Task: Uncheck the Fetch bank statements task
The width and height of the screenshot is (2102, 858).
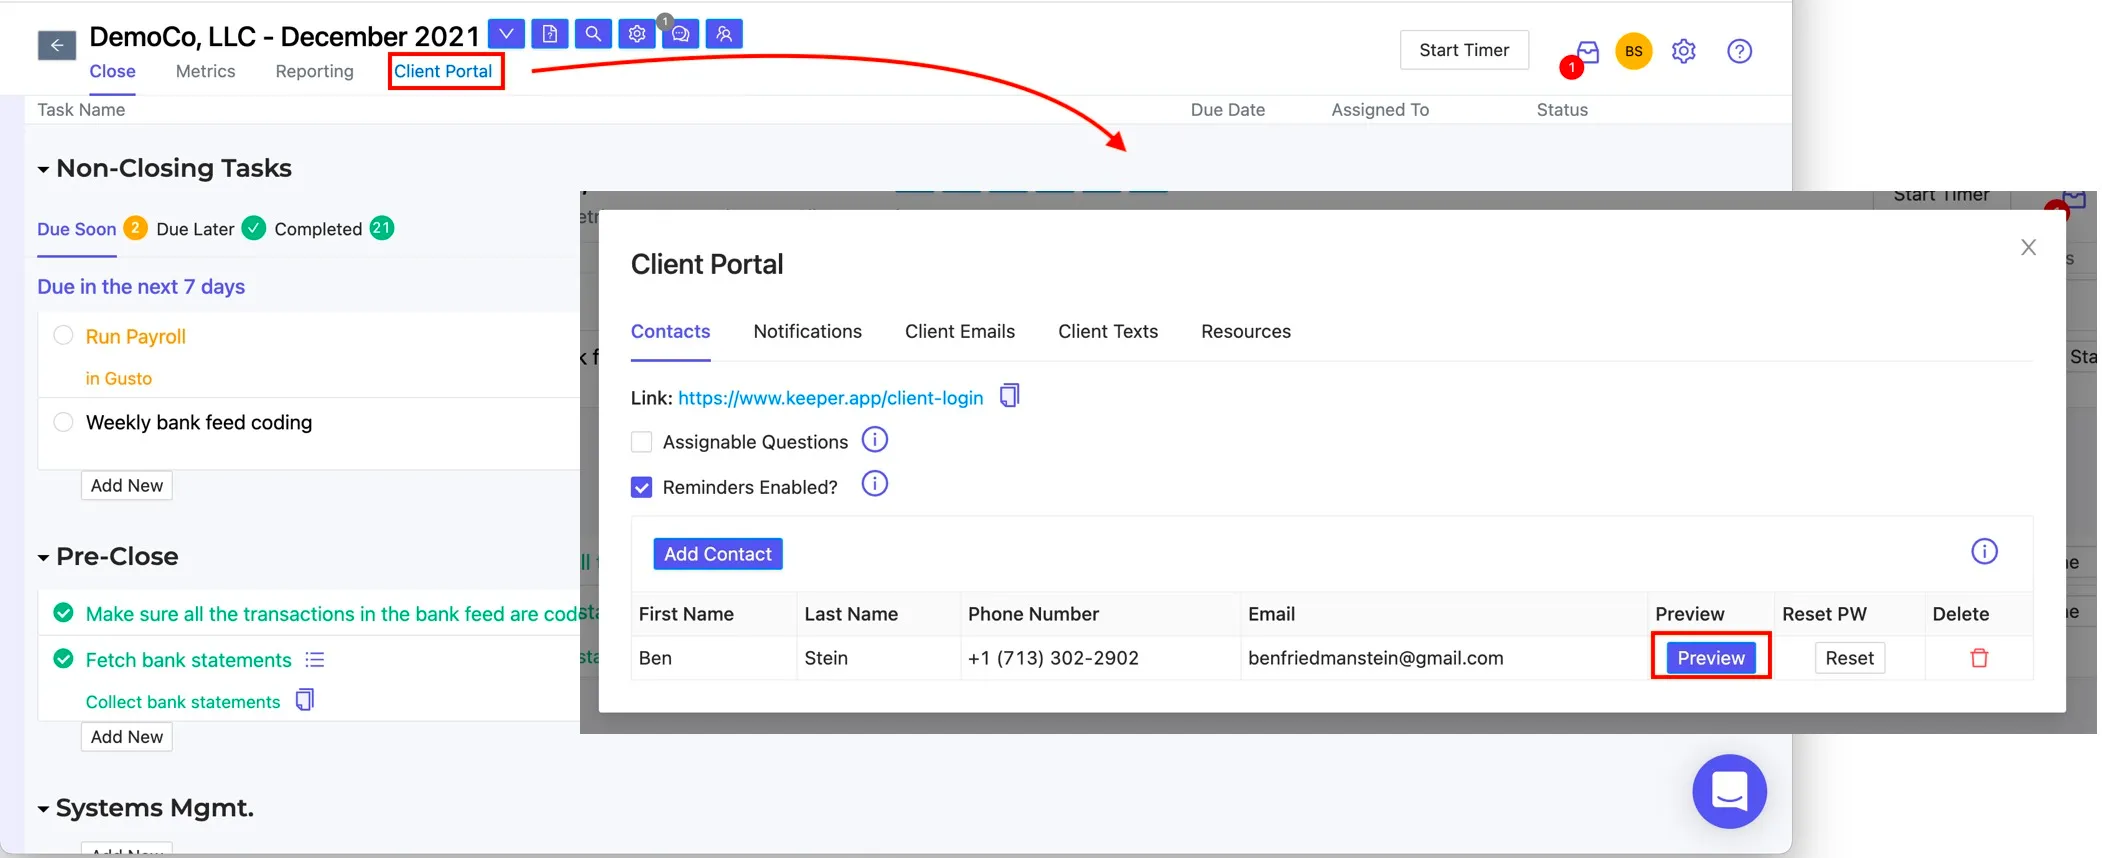Action: 63,659
